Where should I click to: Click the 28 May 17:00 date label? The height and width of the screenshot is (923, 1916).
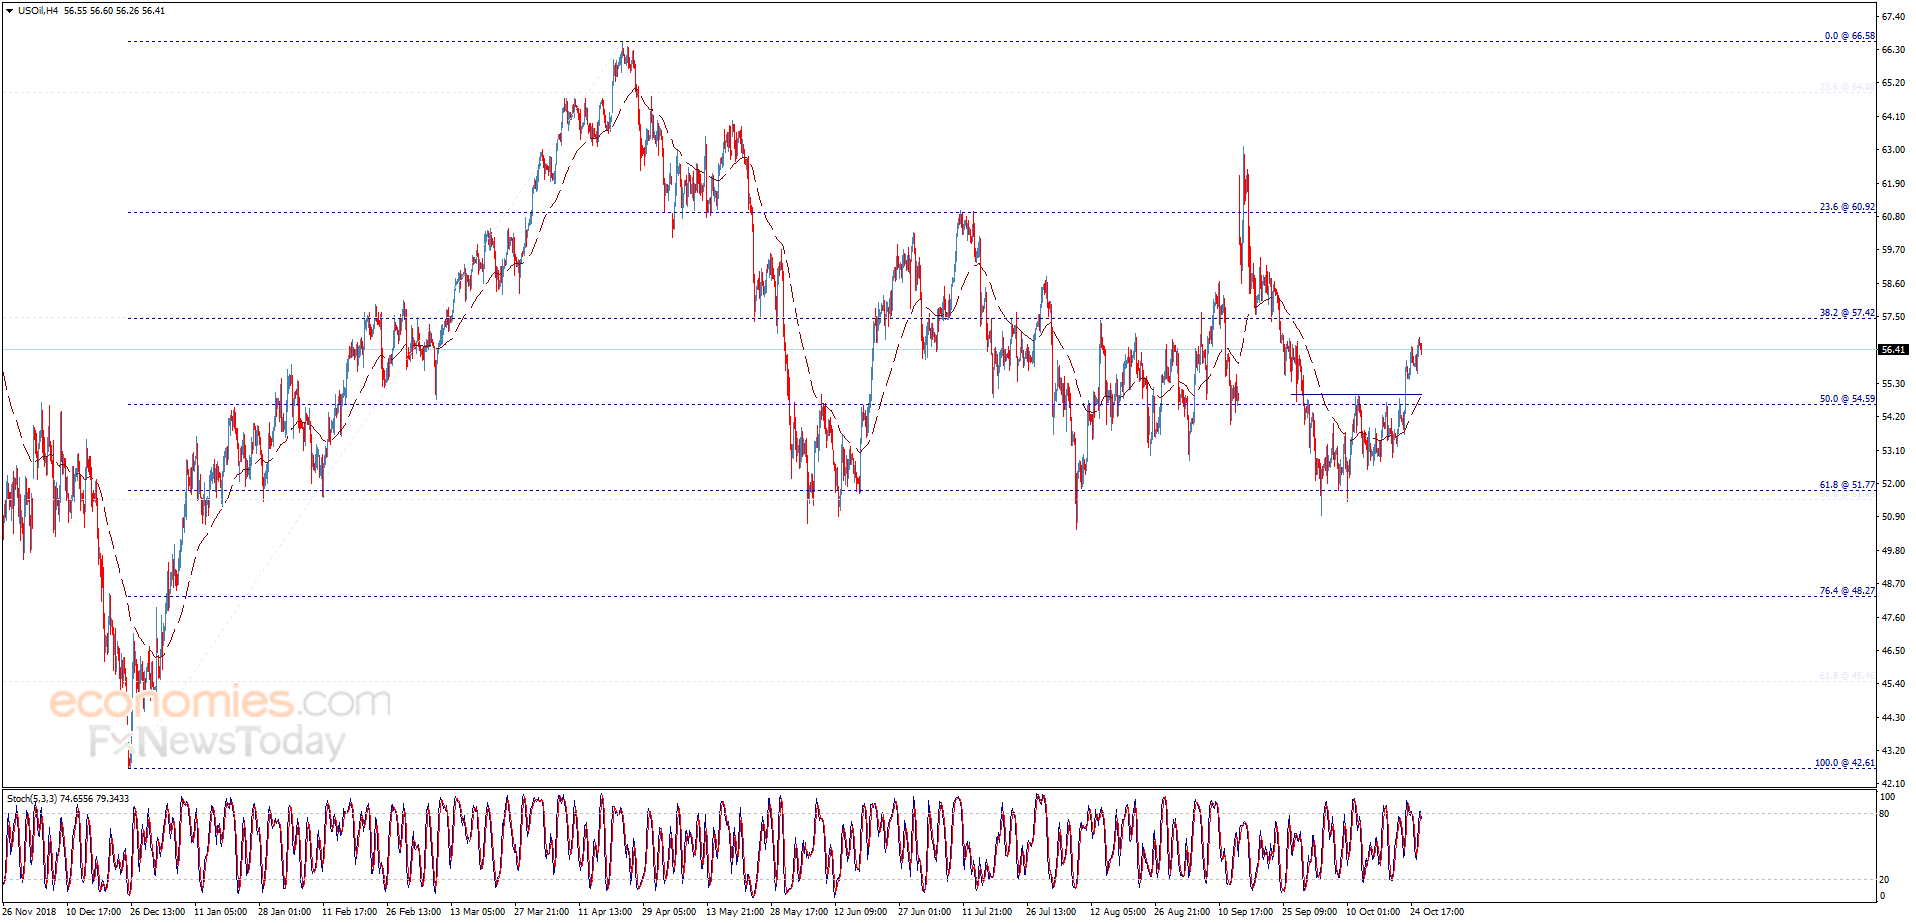pyautogui.click(x=799, y=912)
